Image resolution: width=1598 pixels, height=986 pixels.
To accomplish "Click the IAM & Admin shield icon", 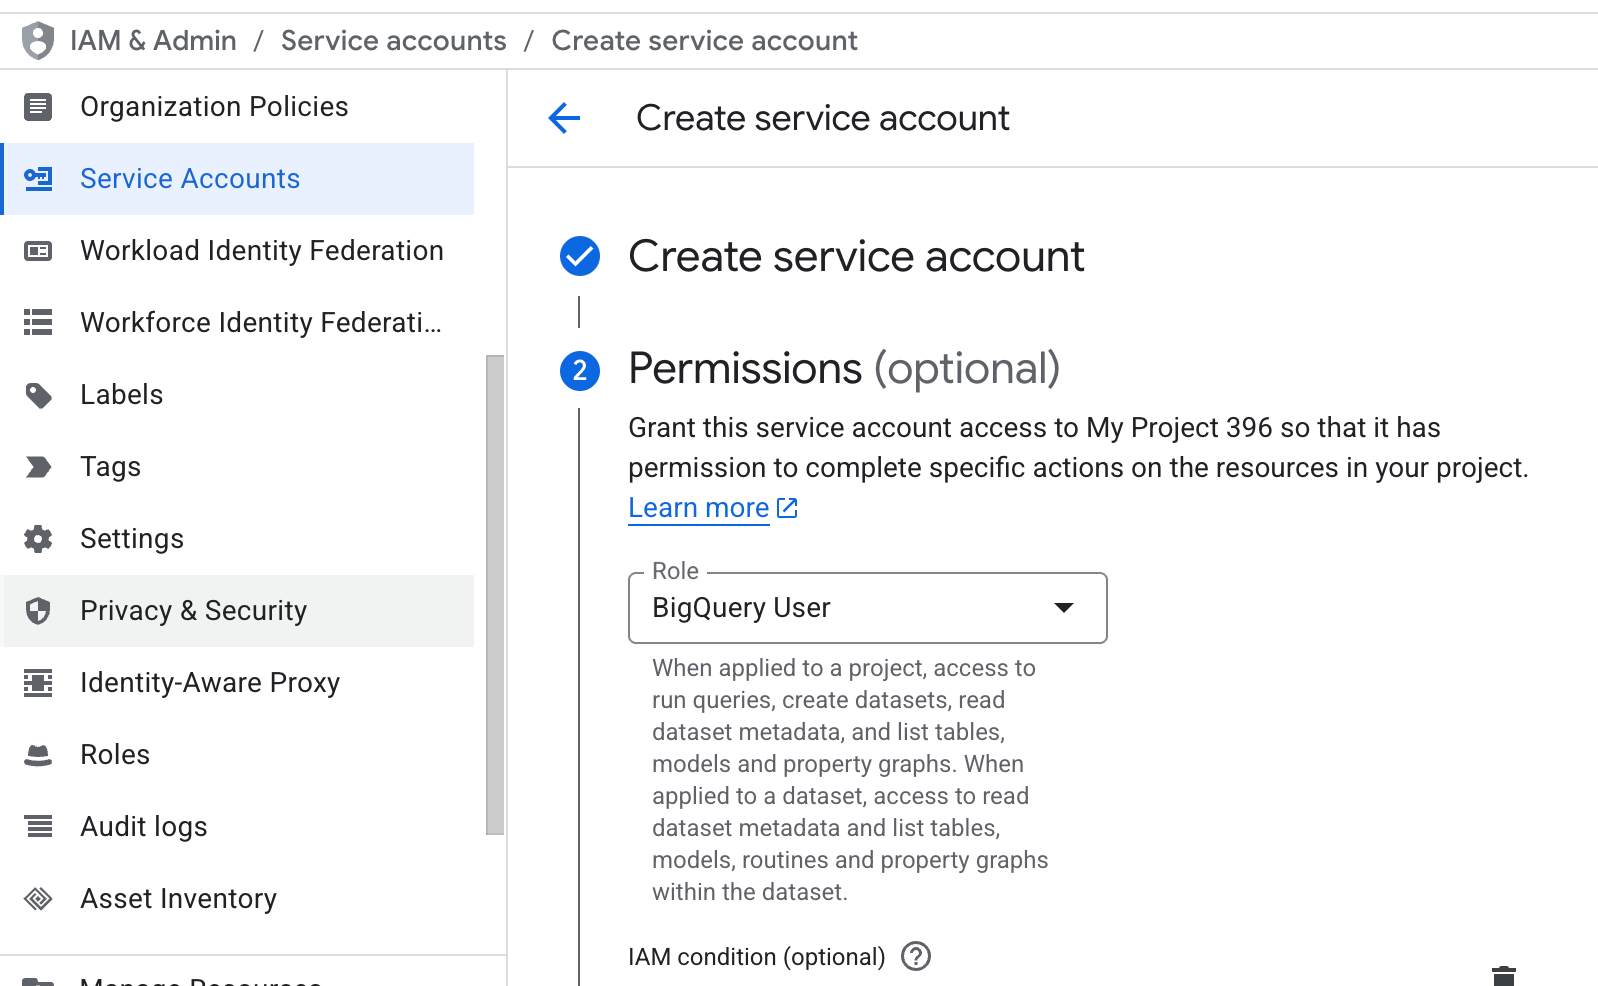I will (38, 41).
